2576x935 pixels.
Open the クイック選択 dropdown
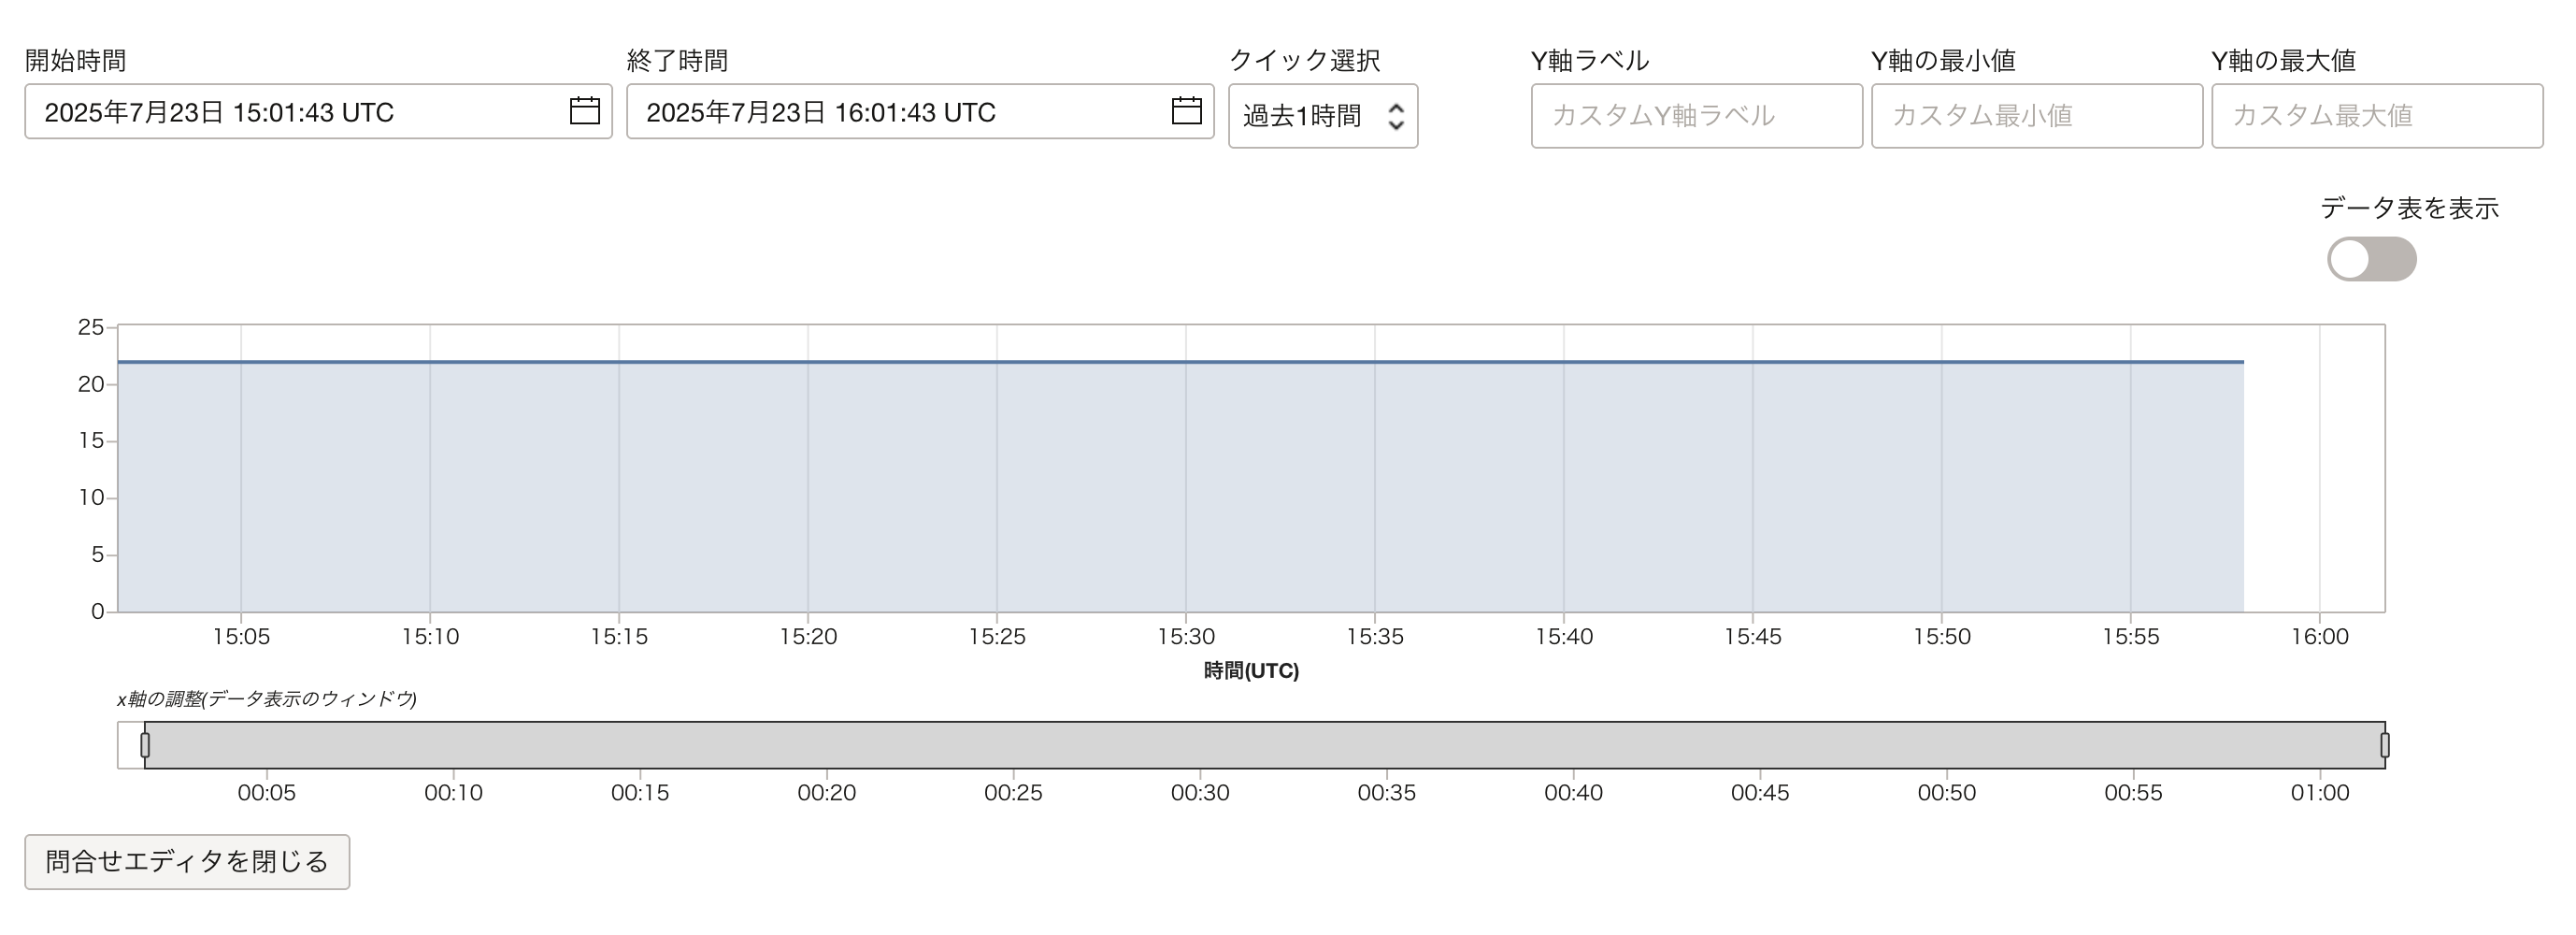tap(1322, 116)
